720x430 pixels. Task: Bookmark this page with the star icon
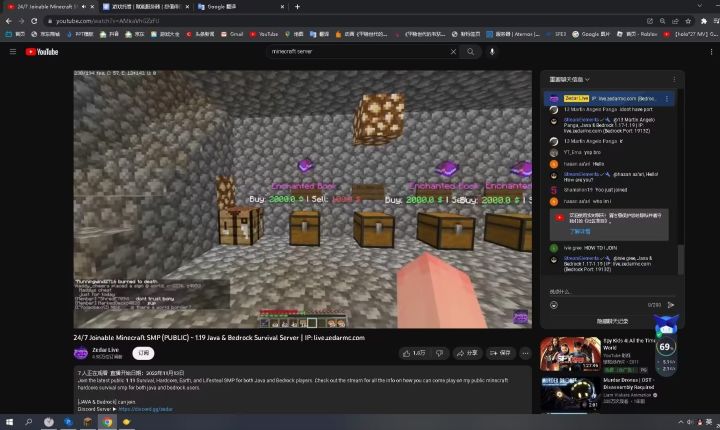pyautogui.click(x=688, y=21)
